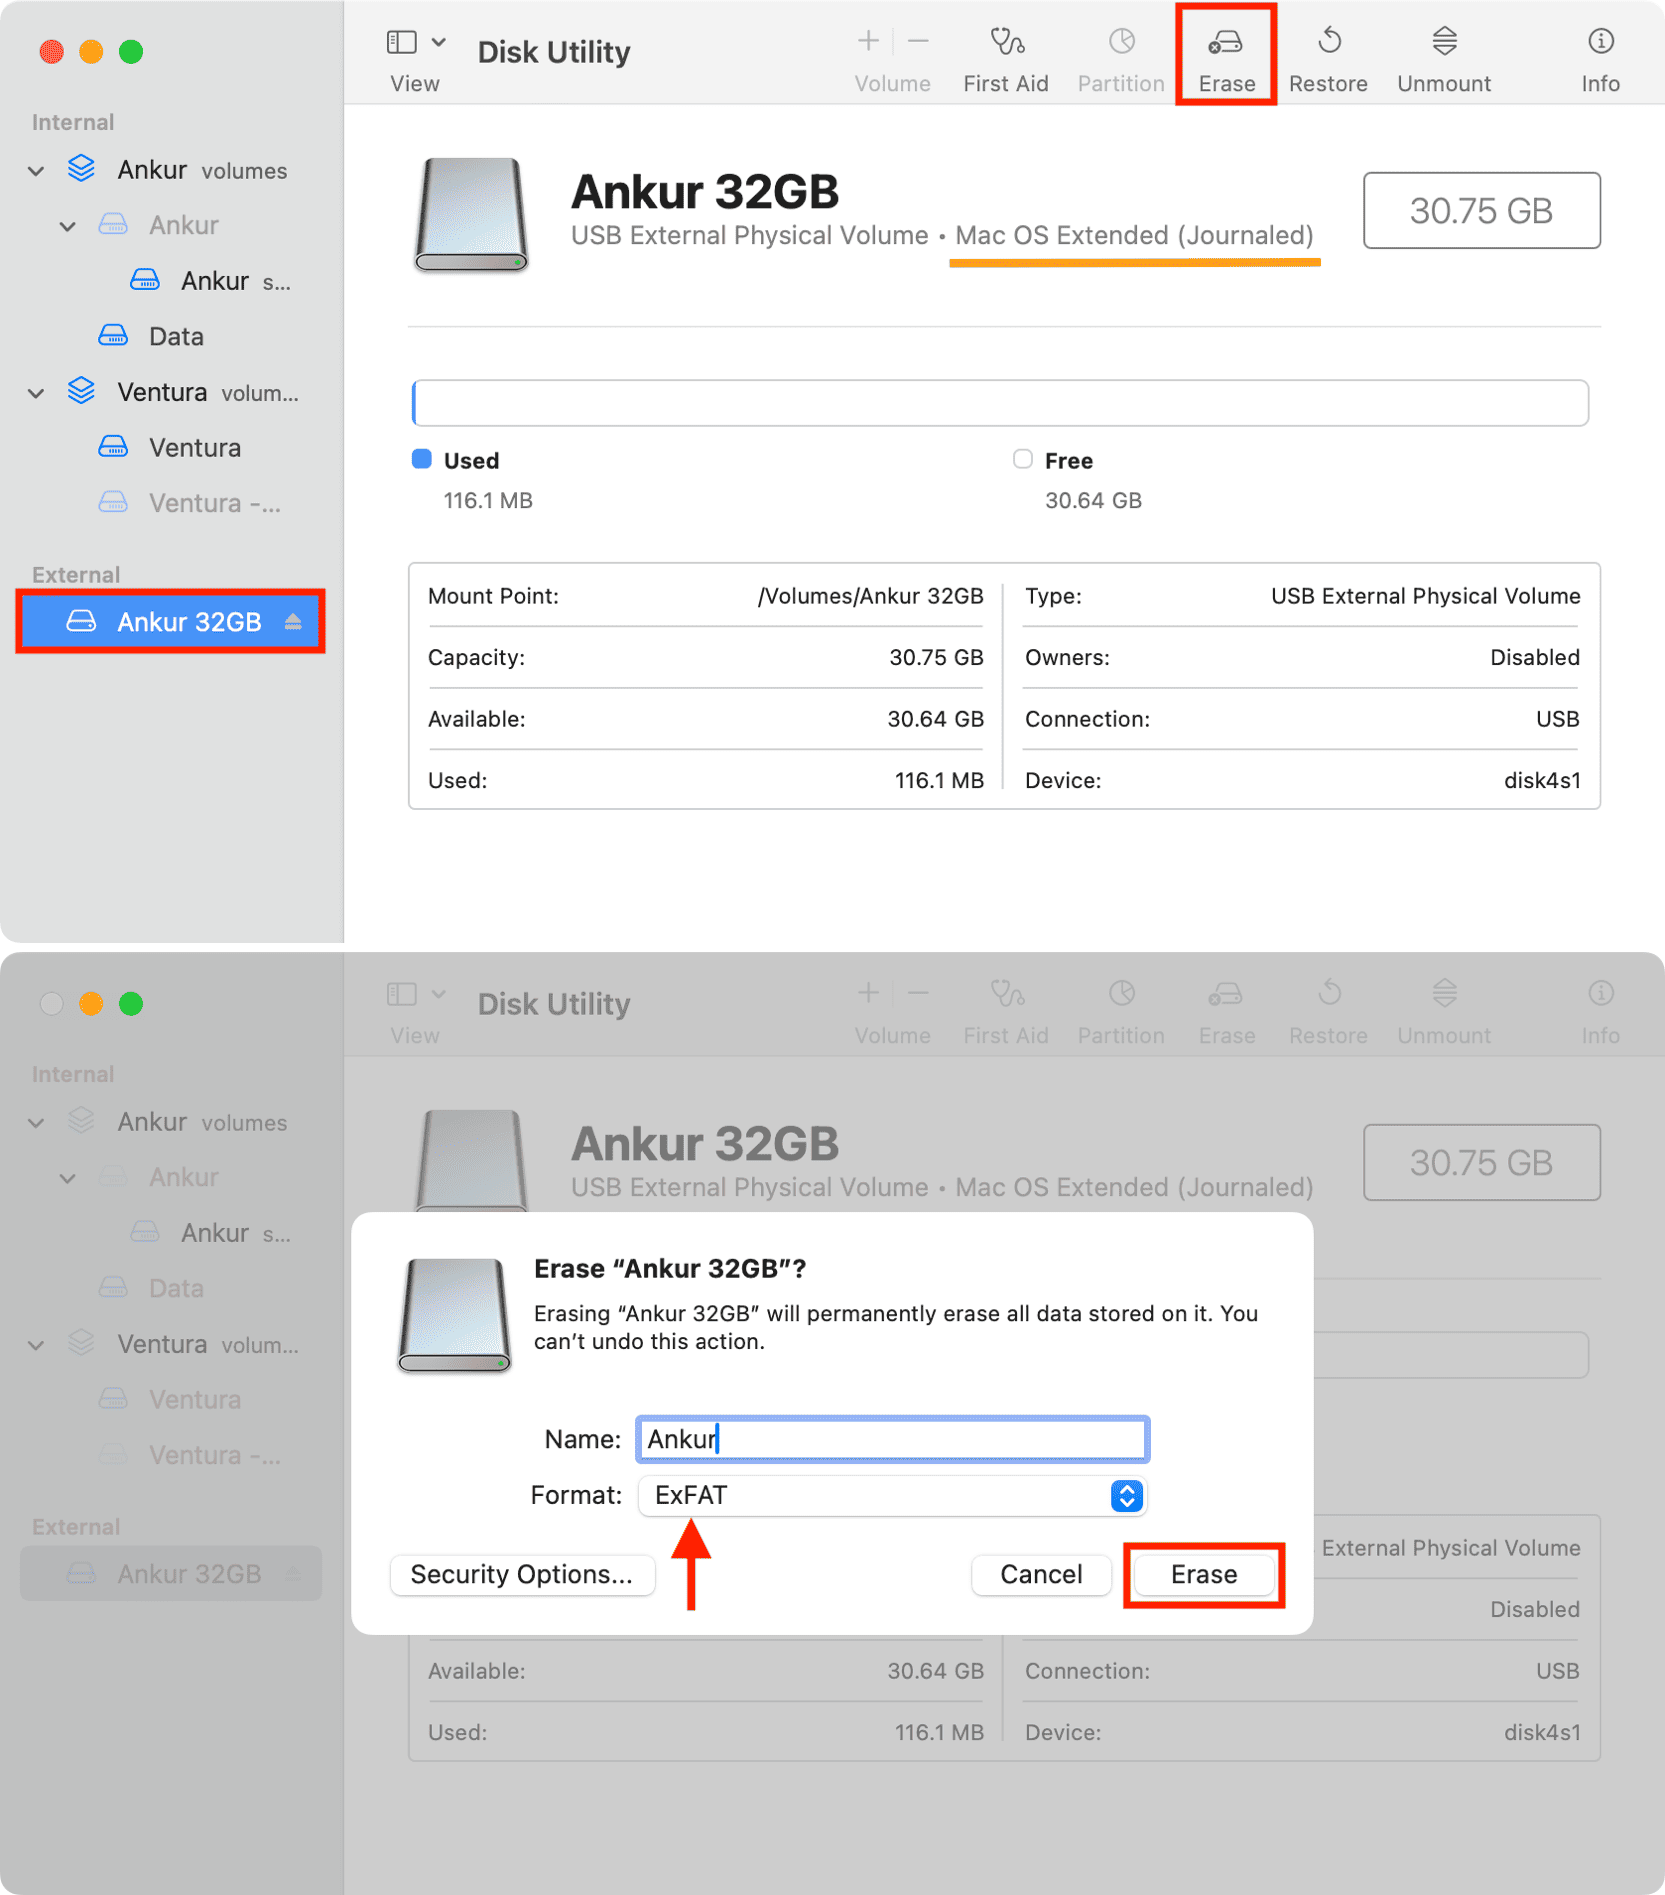Cancel the erase dialog
The height and width of the screenshot is (1895, 1665).
click(1041, 1574)
